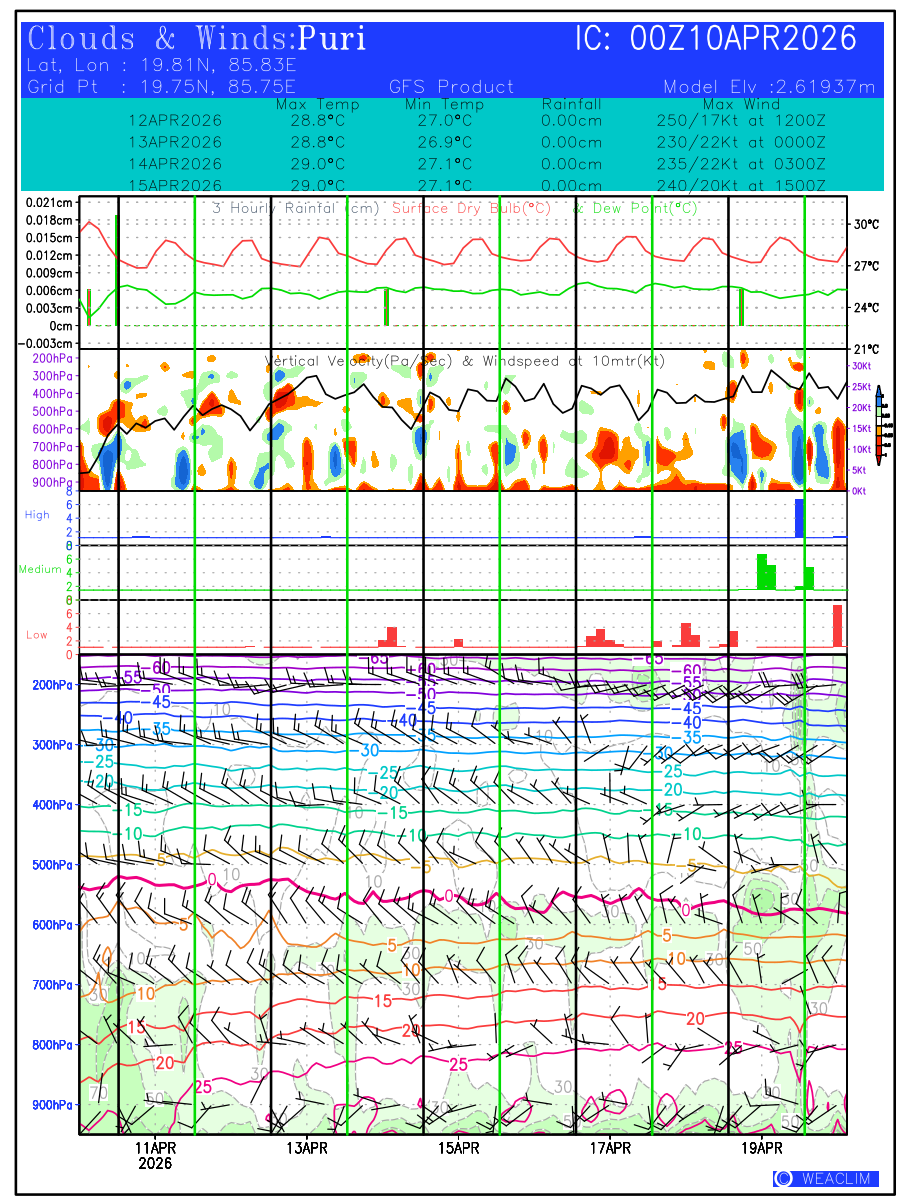Click the tallest red Low cloud bar at far right
The image size is (900, 1200).
pos(838,626)
